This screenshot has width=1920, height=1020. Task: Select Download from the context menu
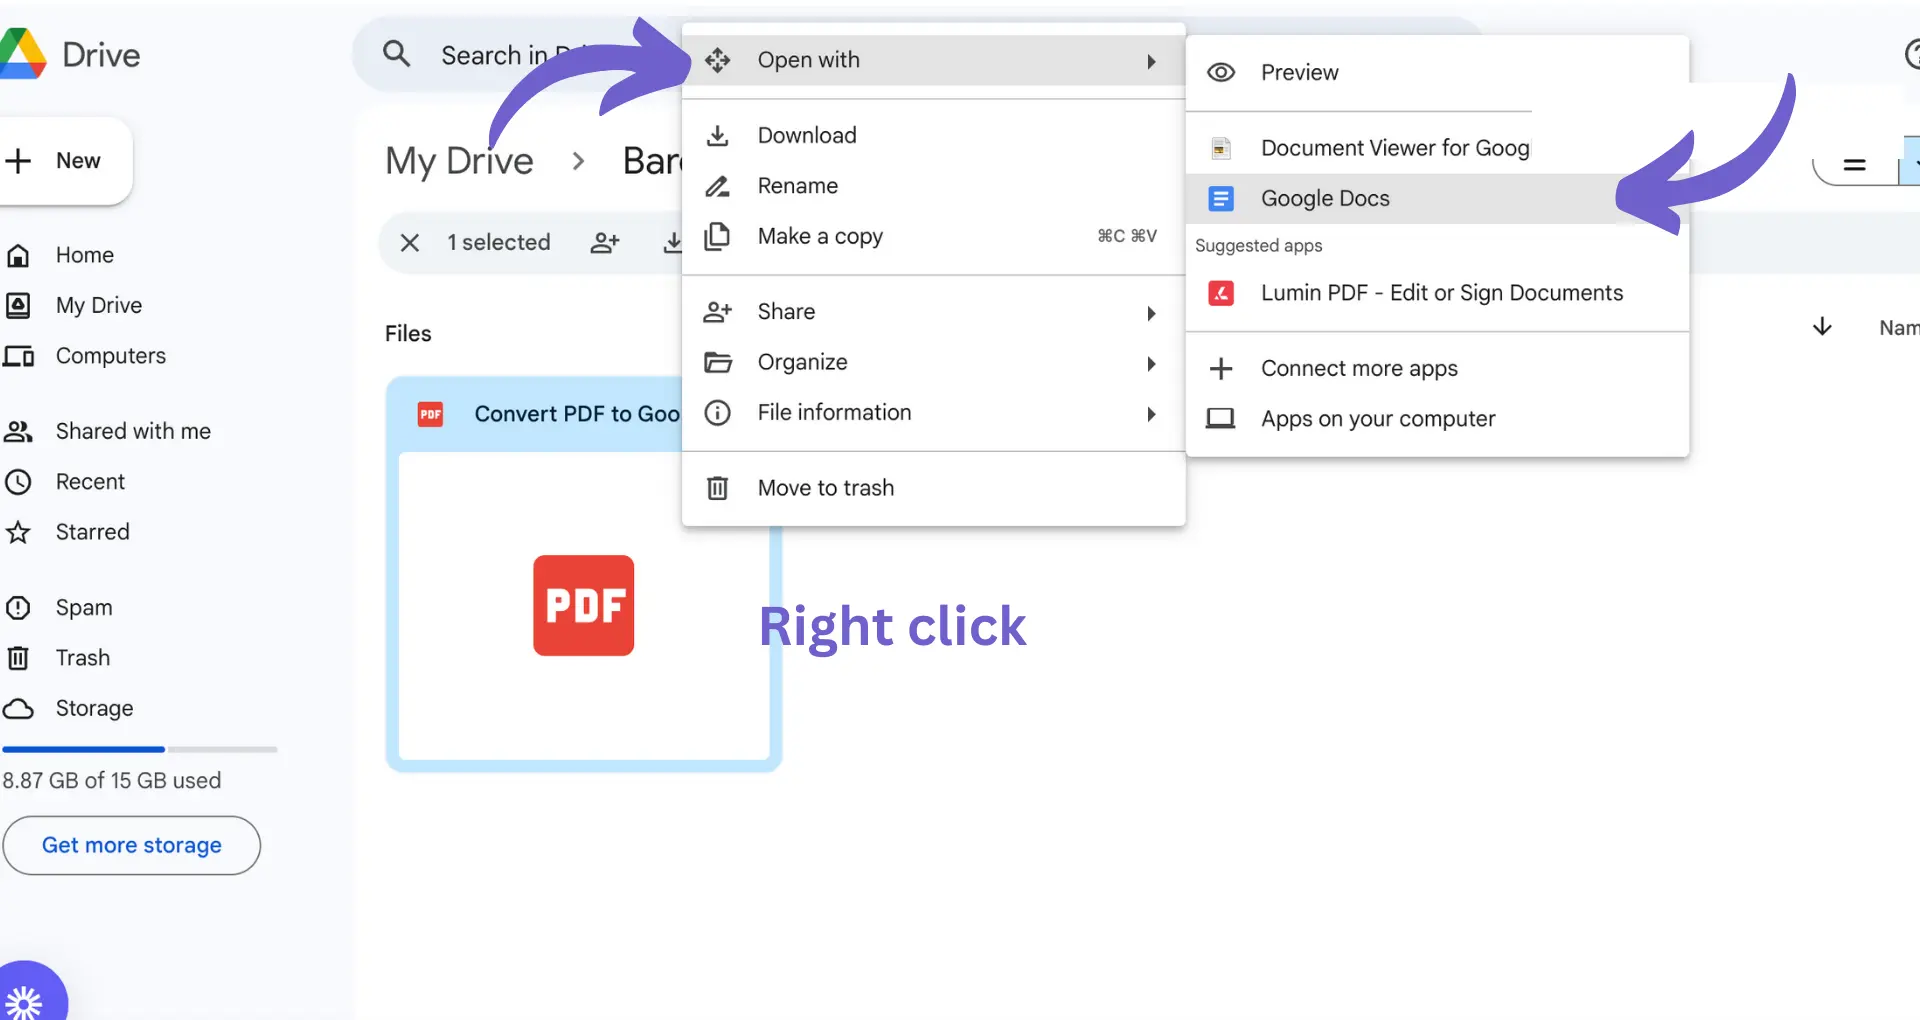(x=933, y=135)
